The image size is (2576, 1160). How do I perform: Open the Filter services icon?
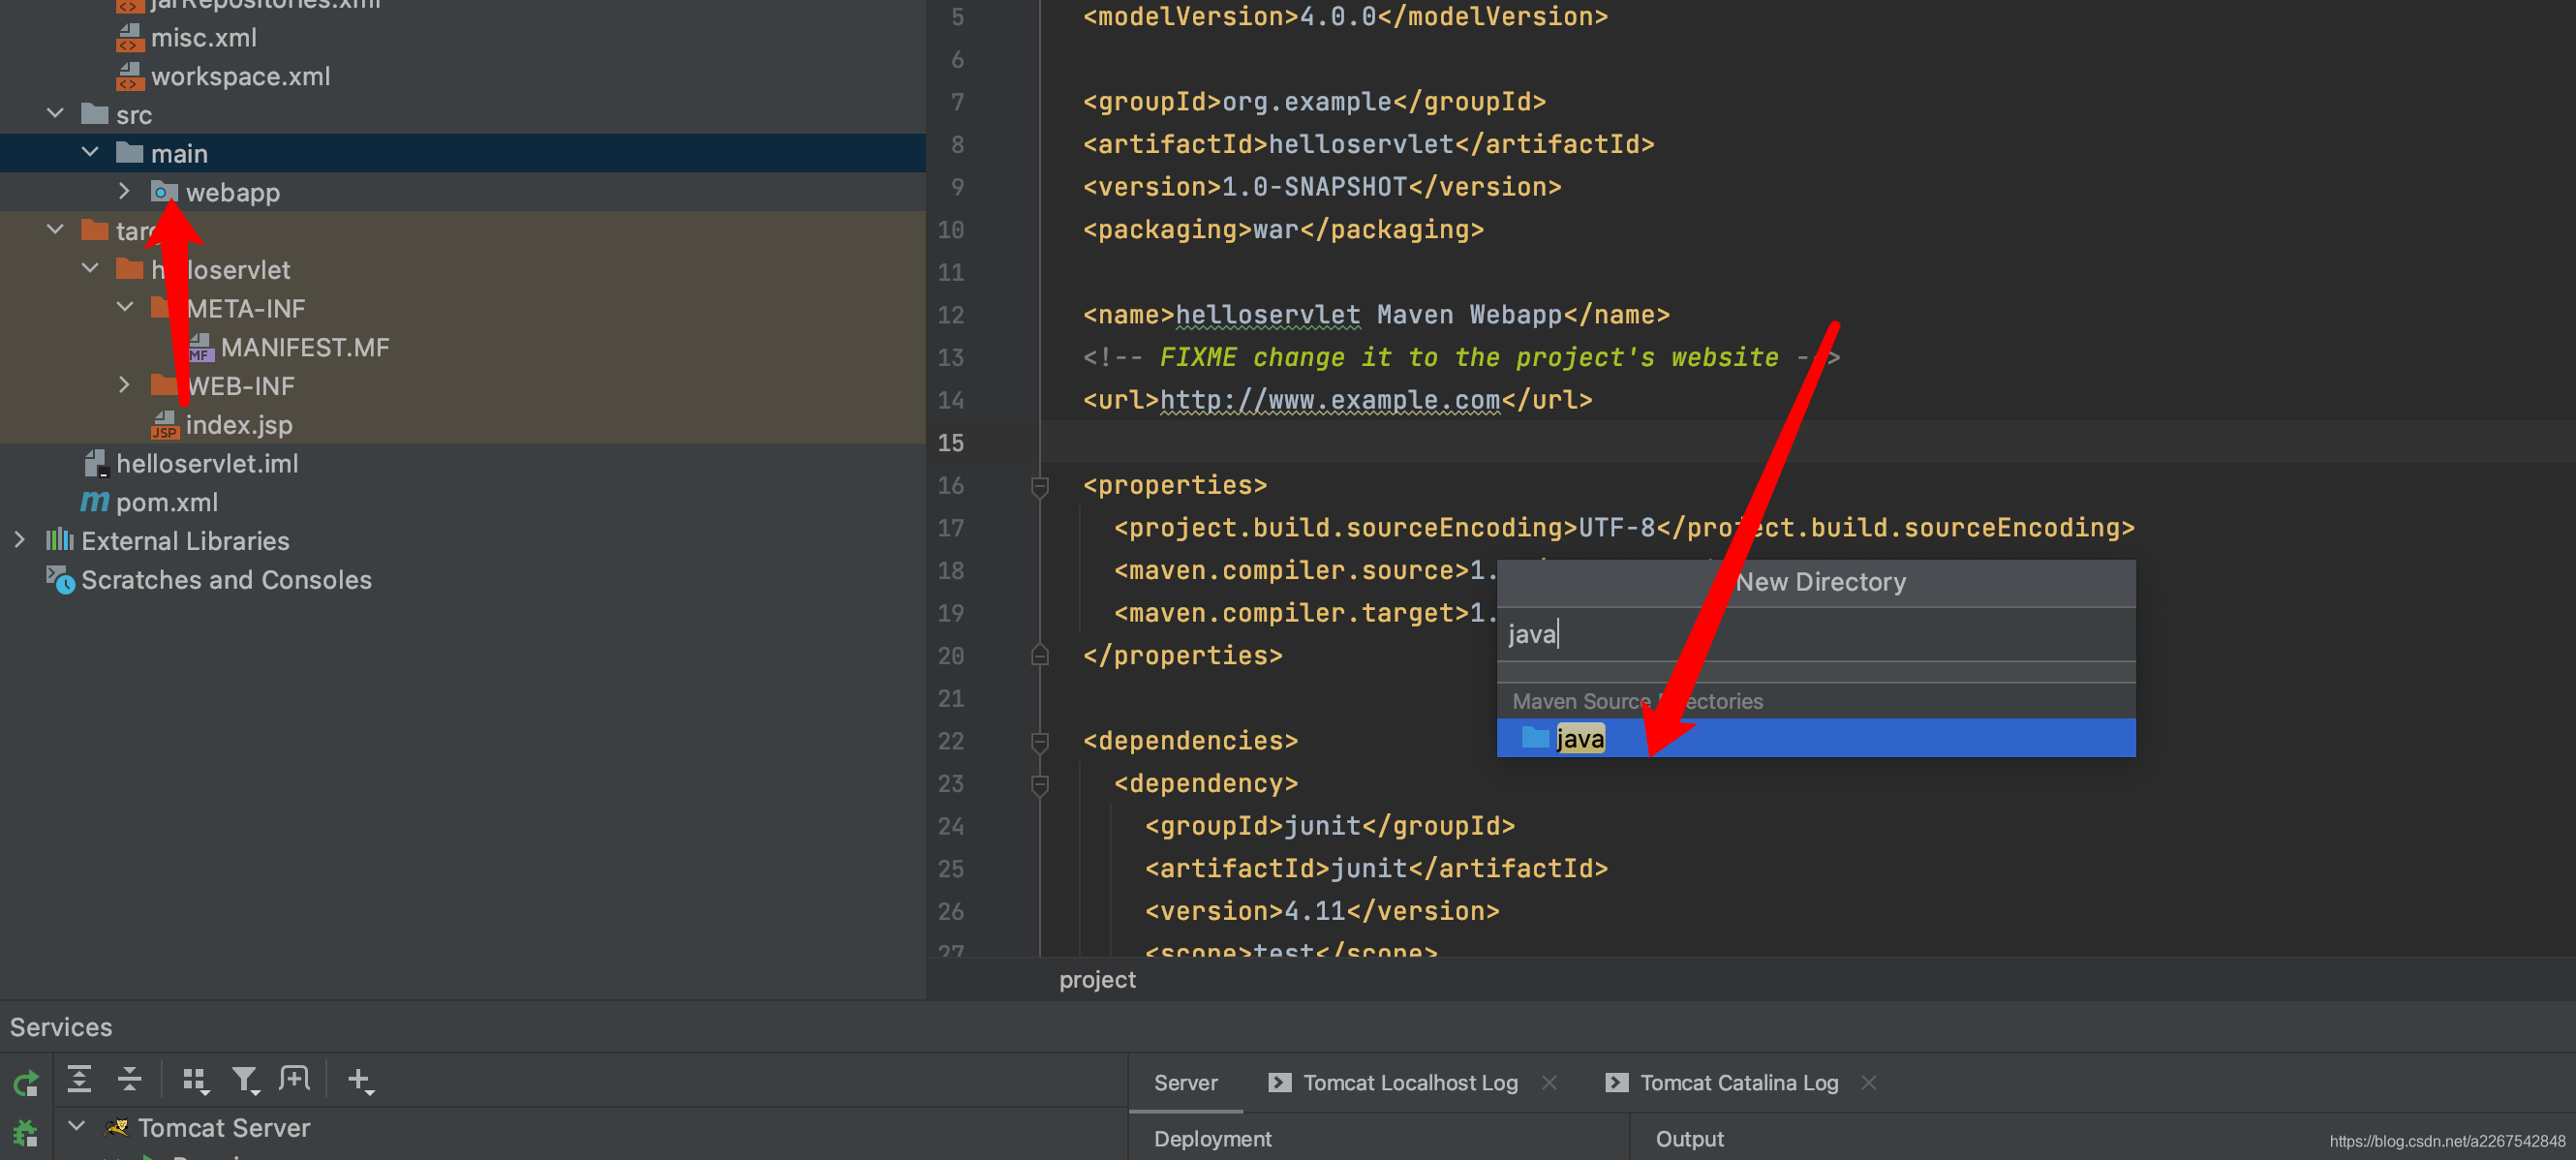pyautogui.click(x=246, y=1079)
